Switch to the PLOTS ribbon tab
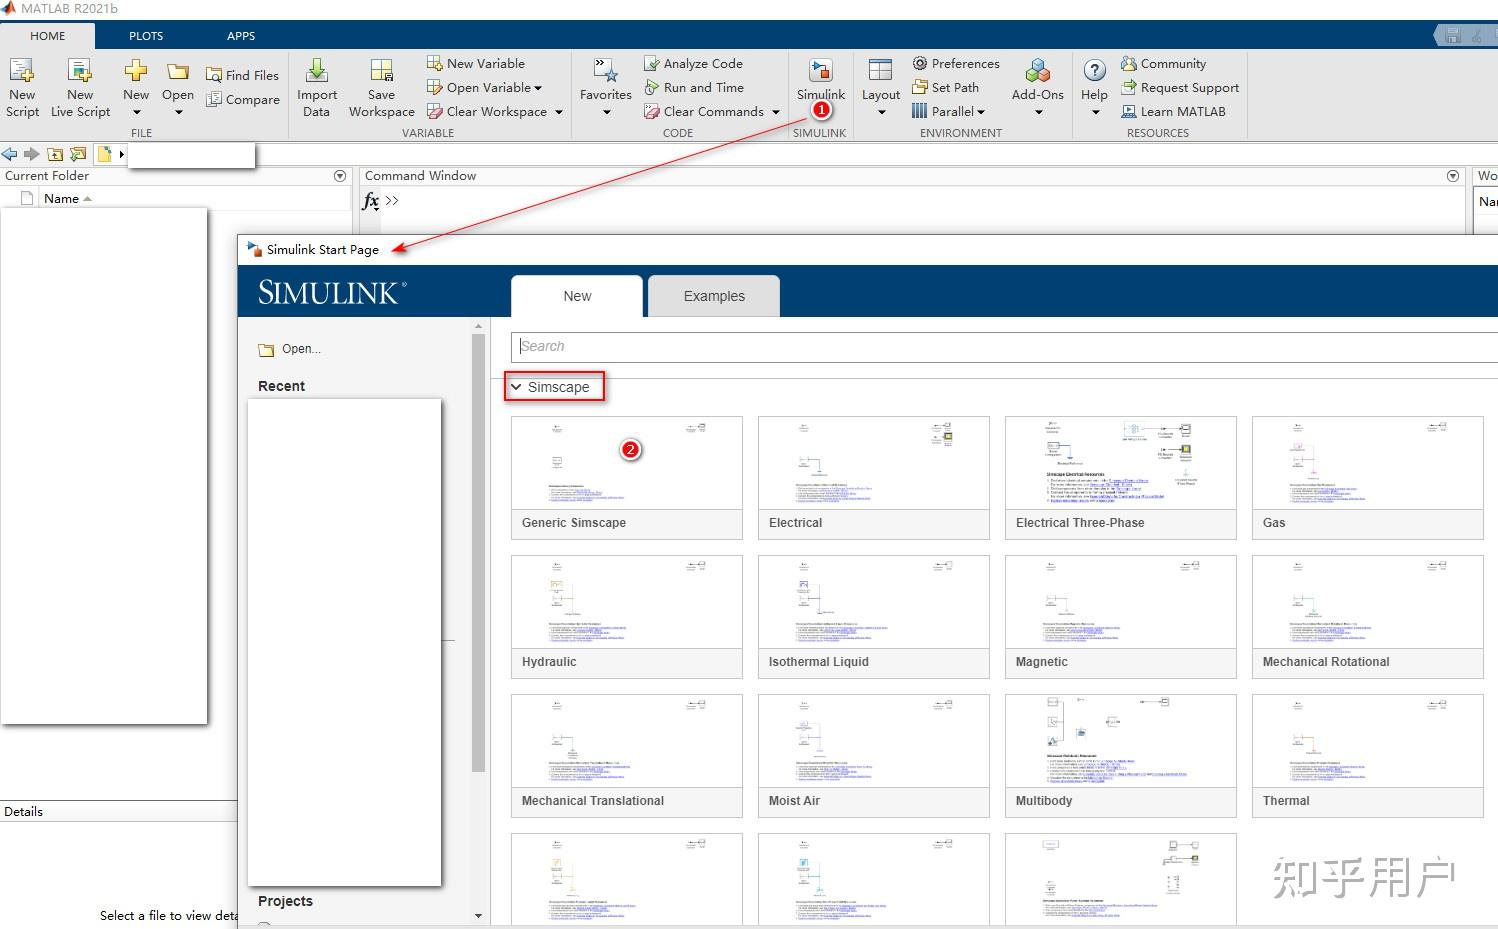Image resolution: width=1498 pixels, height=929 pixels. pyautogui.click(x=146, y=35)
